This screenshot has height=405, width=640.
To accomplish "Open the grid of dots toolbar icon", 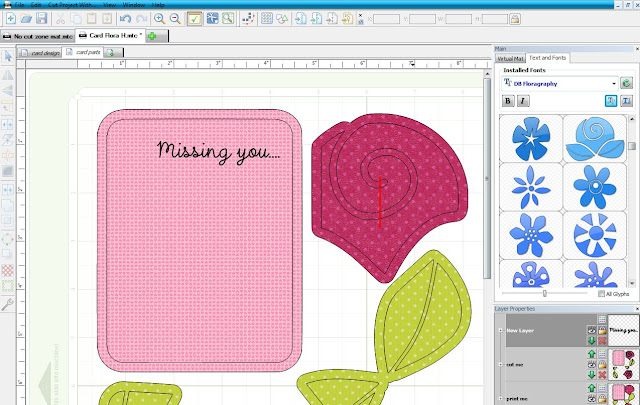I will 267,18.
